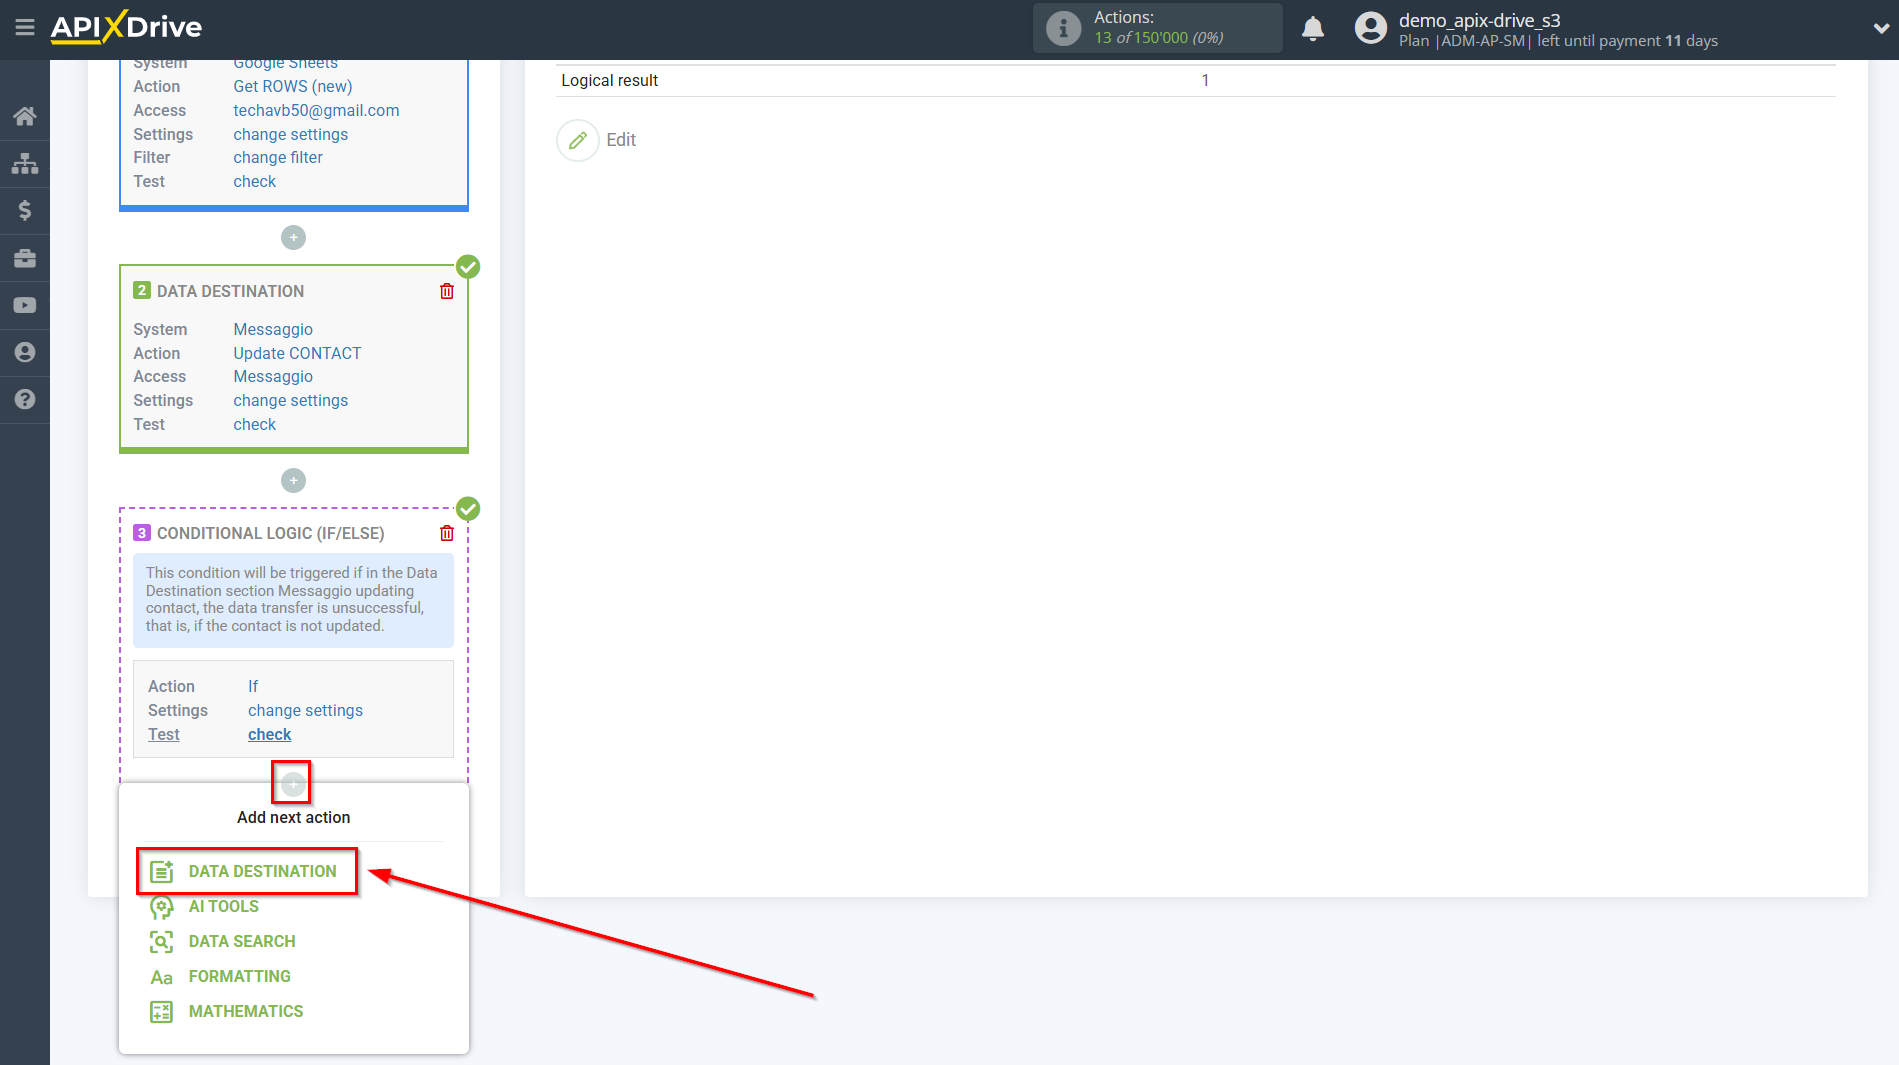Viewport: 1899px width, 1065px height.
Task: Click techavb50@gmail.com access link
Action: (x=316, y=110)
